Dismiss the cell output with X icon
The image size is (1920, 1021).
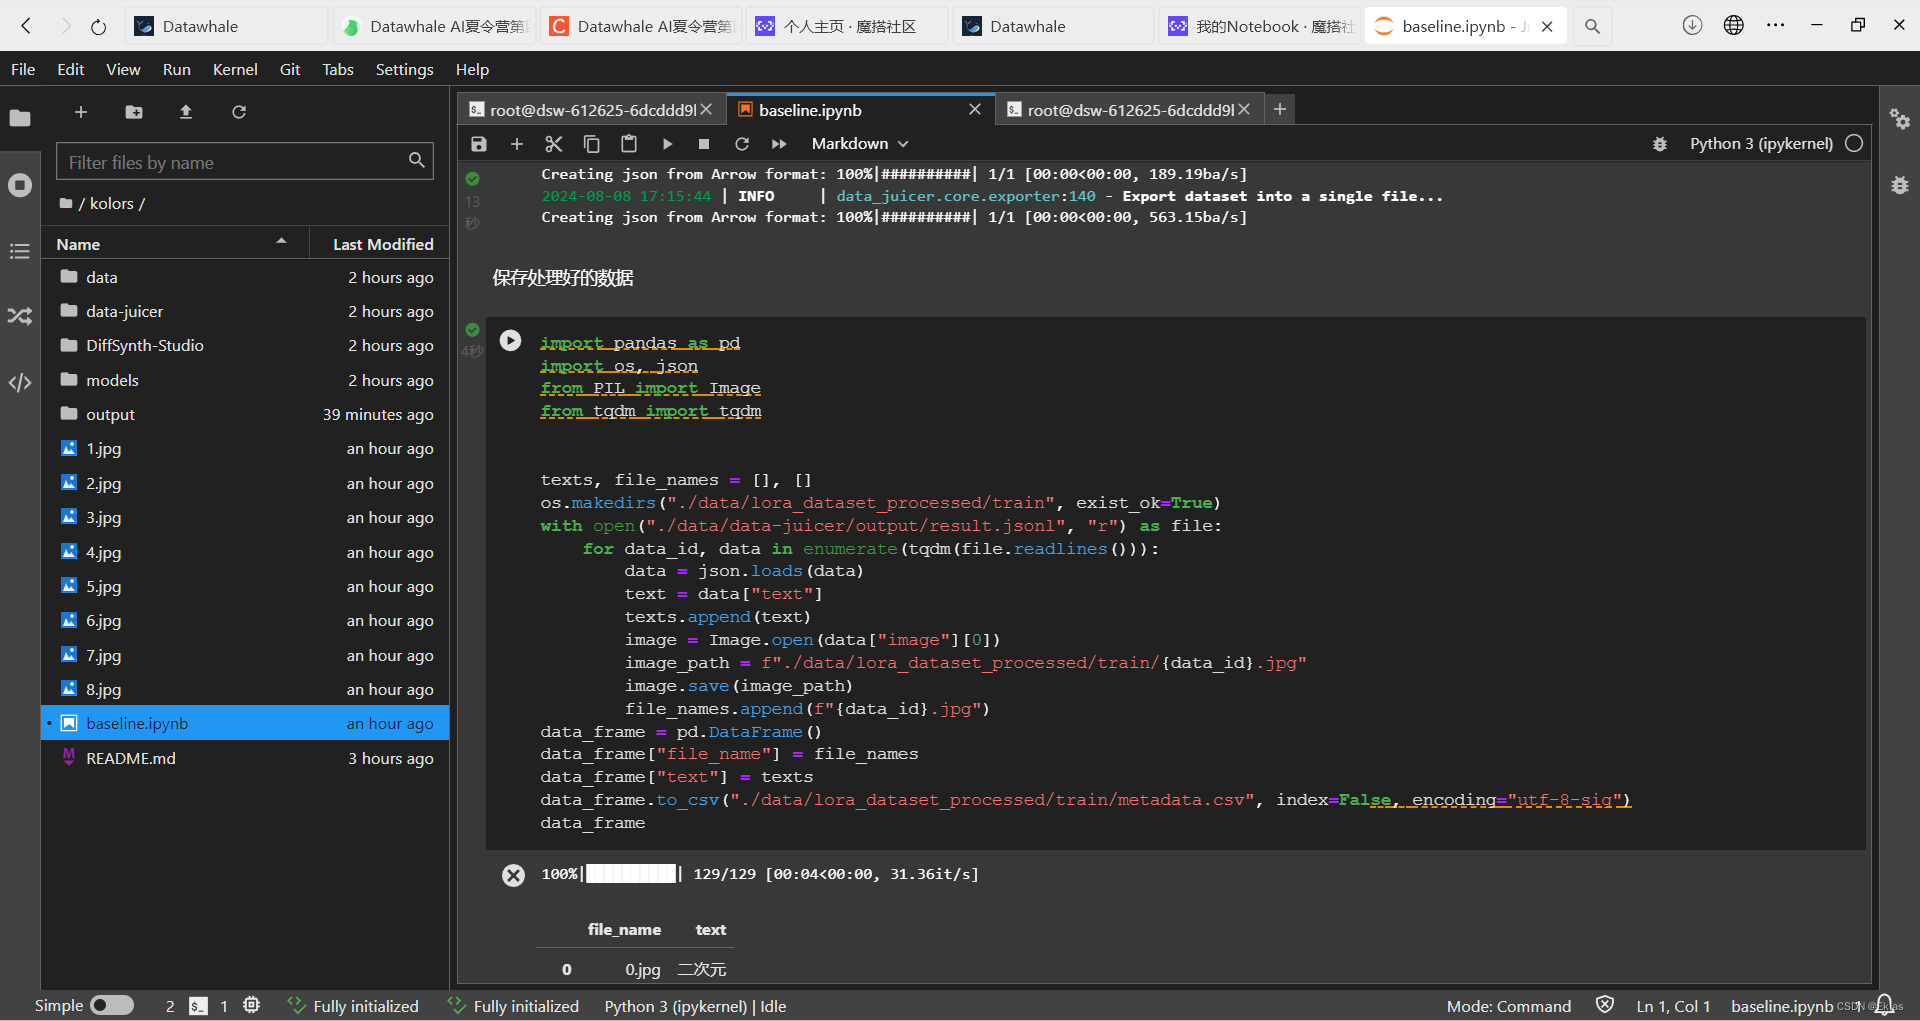513,876
